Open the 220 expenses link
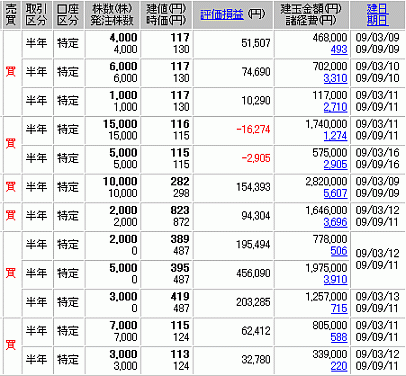This screenshot has height=376, width=406. coord(339,366)
